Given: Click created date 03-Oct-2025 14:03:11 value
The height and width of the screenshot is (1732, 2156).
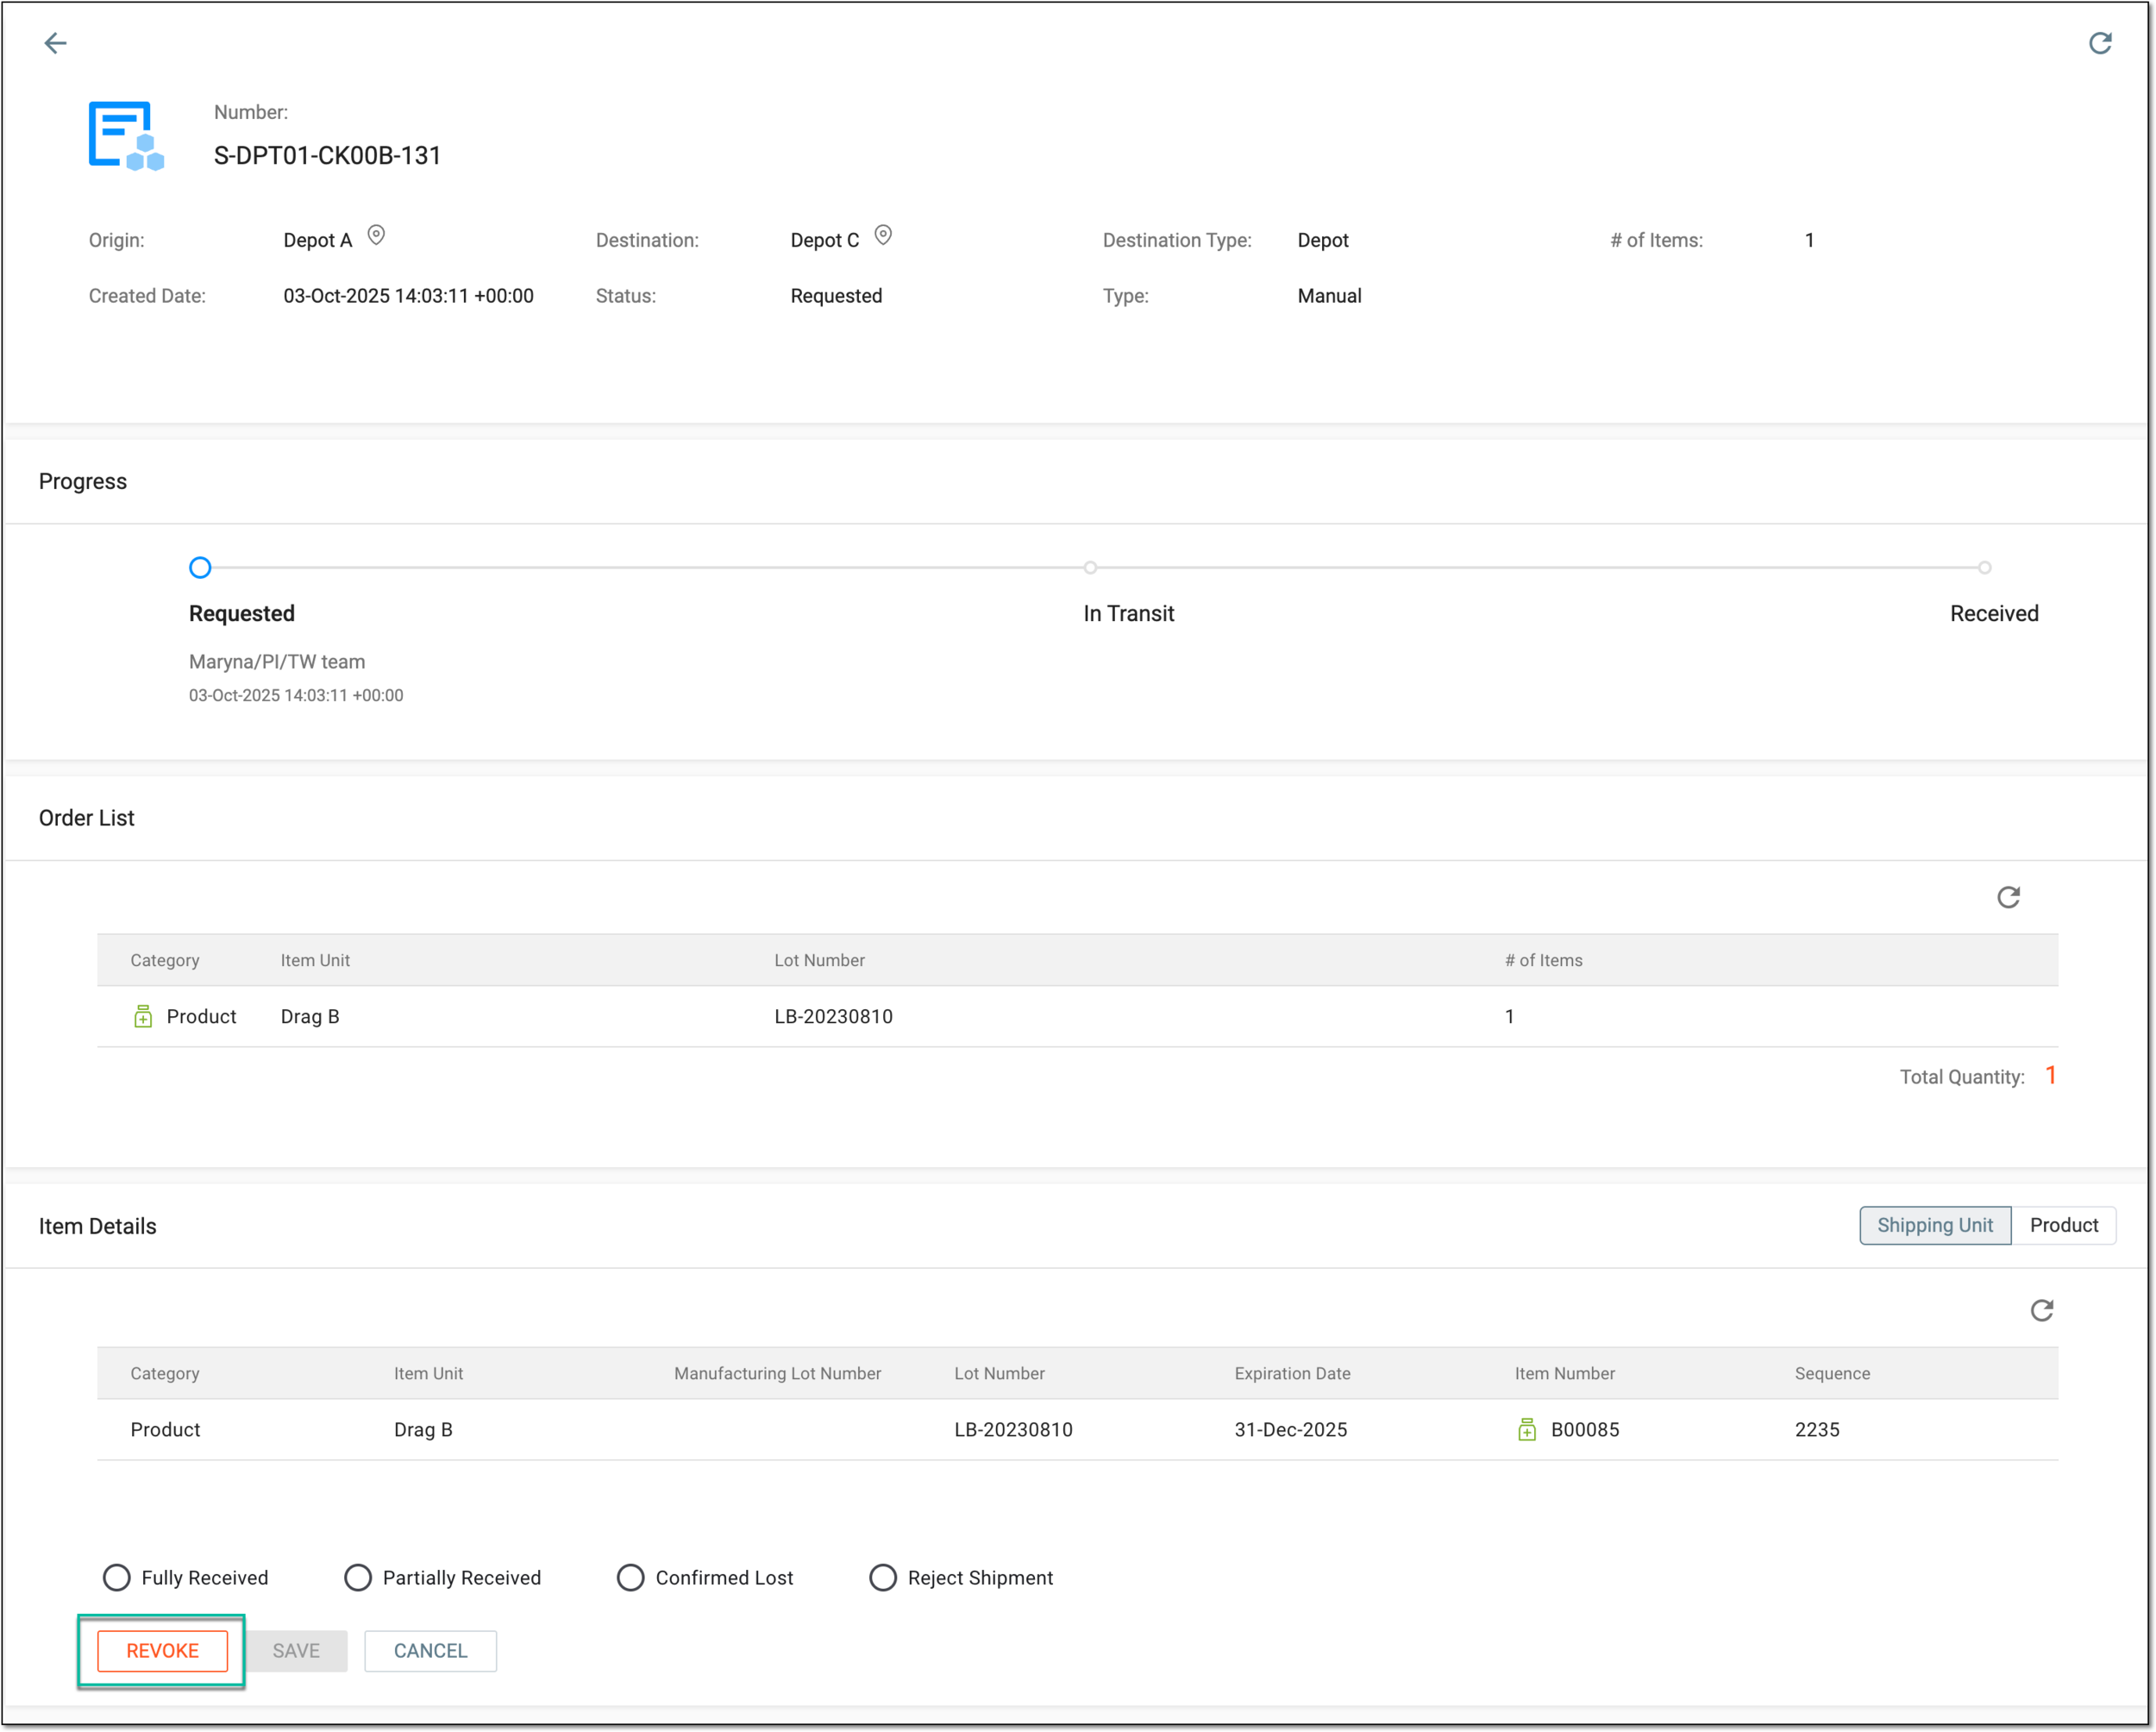Looking at the screenshot, I should click(408, 296).
